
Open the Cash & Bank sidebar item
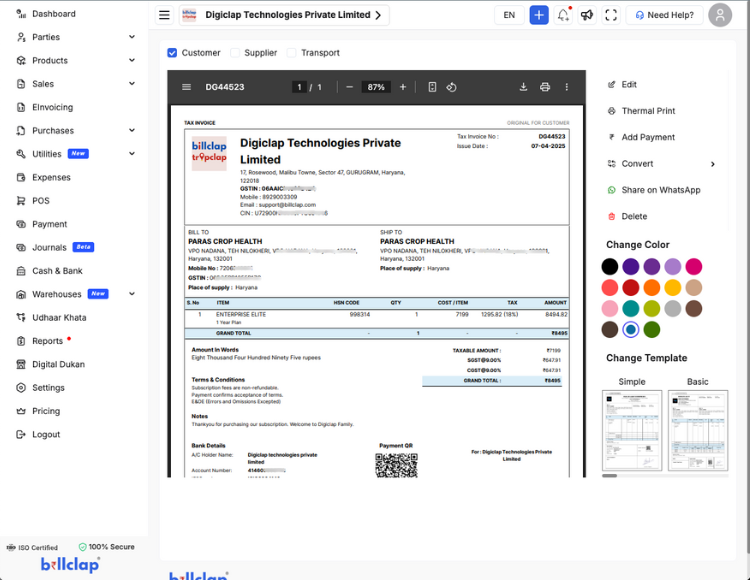(x=57, y=271)
